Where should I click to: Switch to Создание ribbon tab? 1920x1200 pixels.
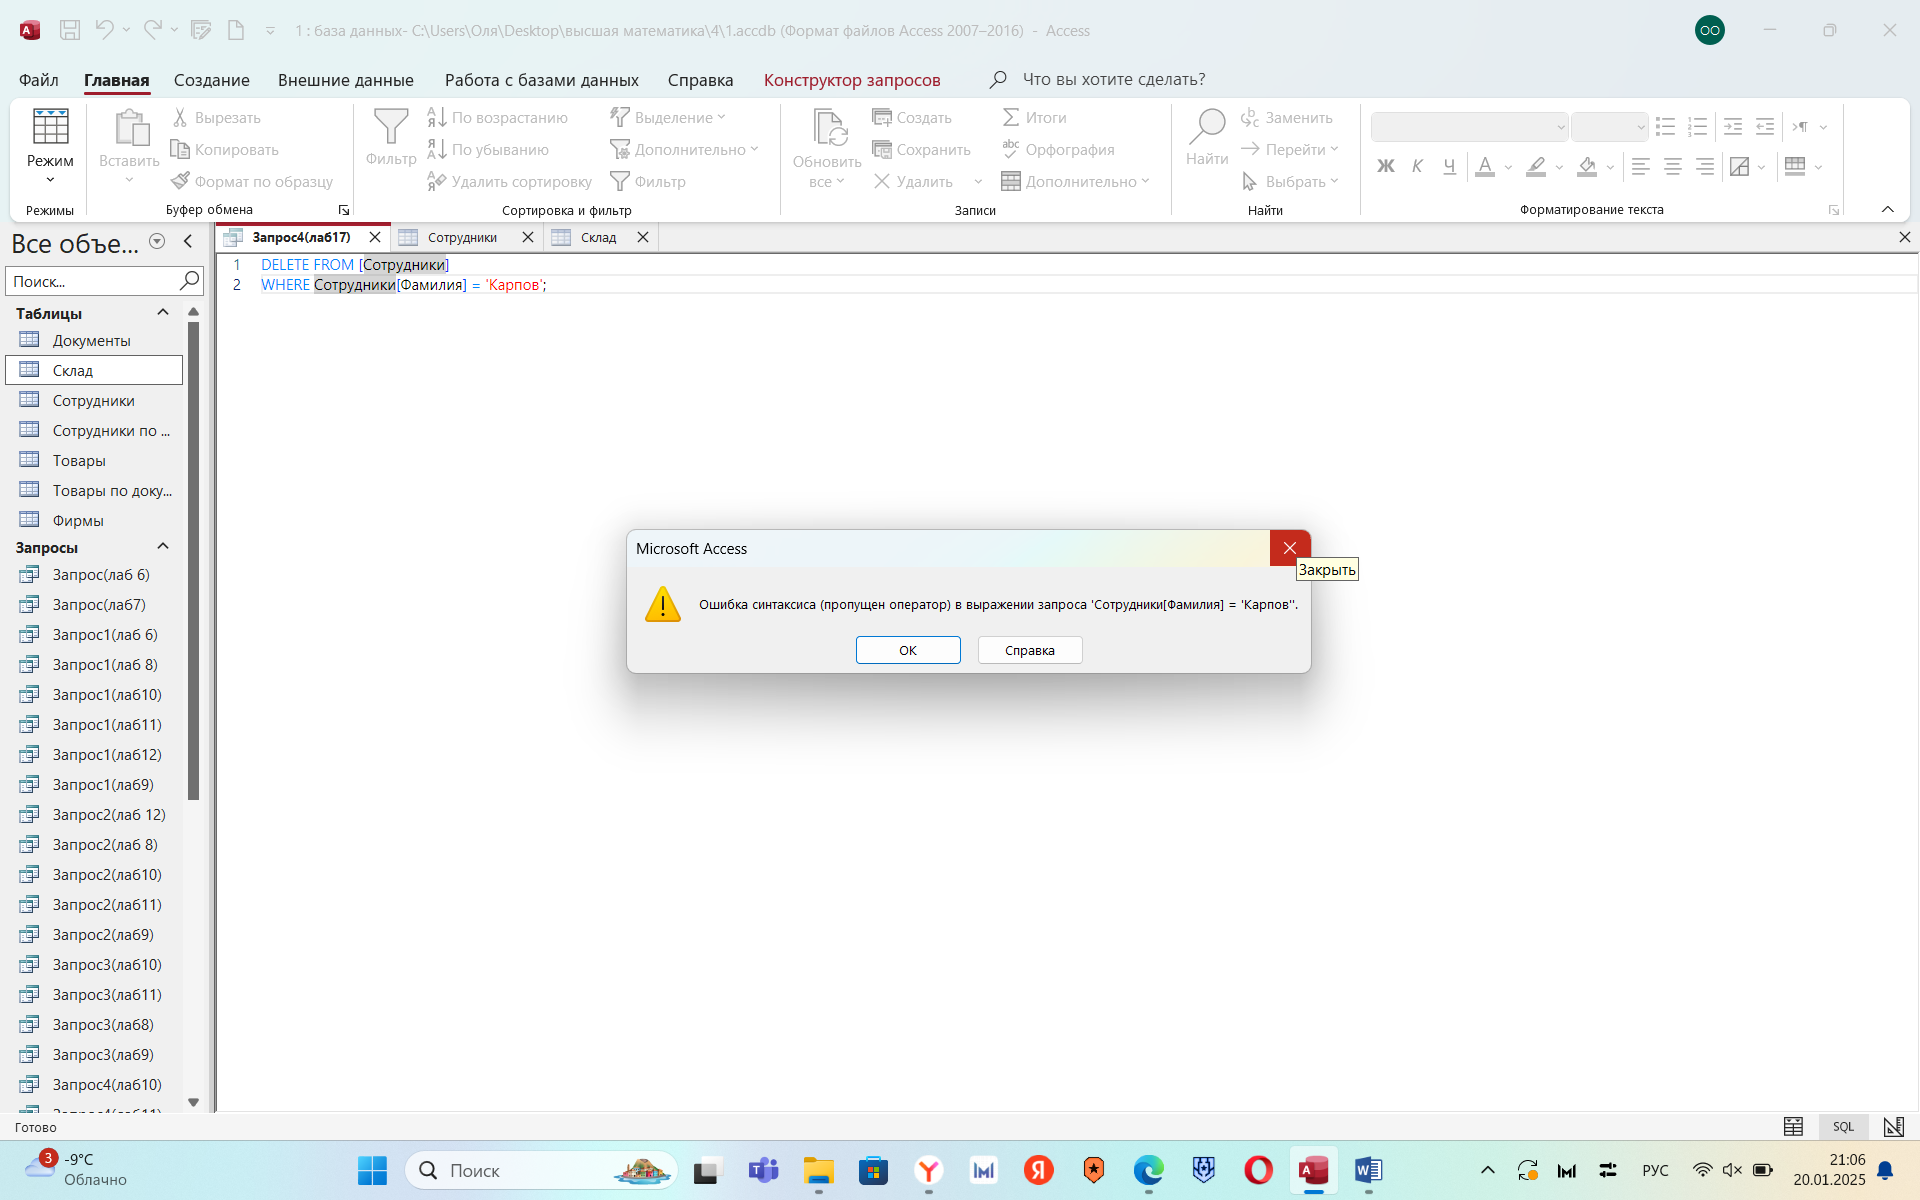(212, 80)
